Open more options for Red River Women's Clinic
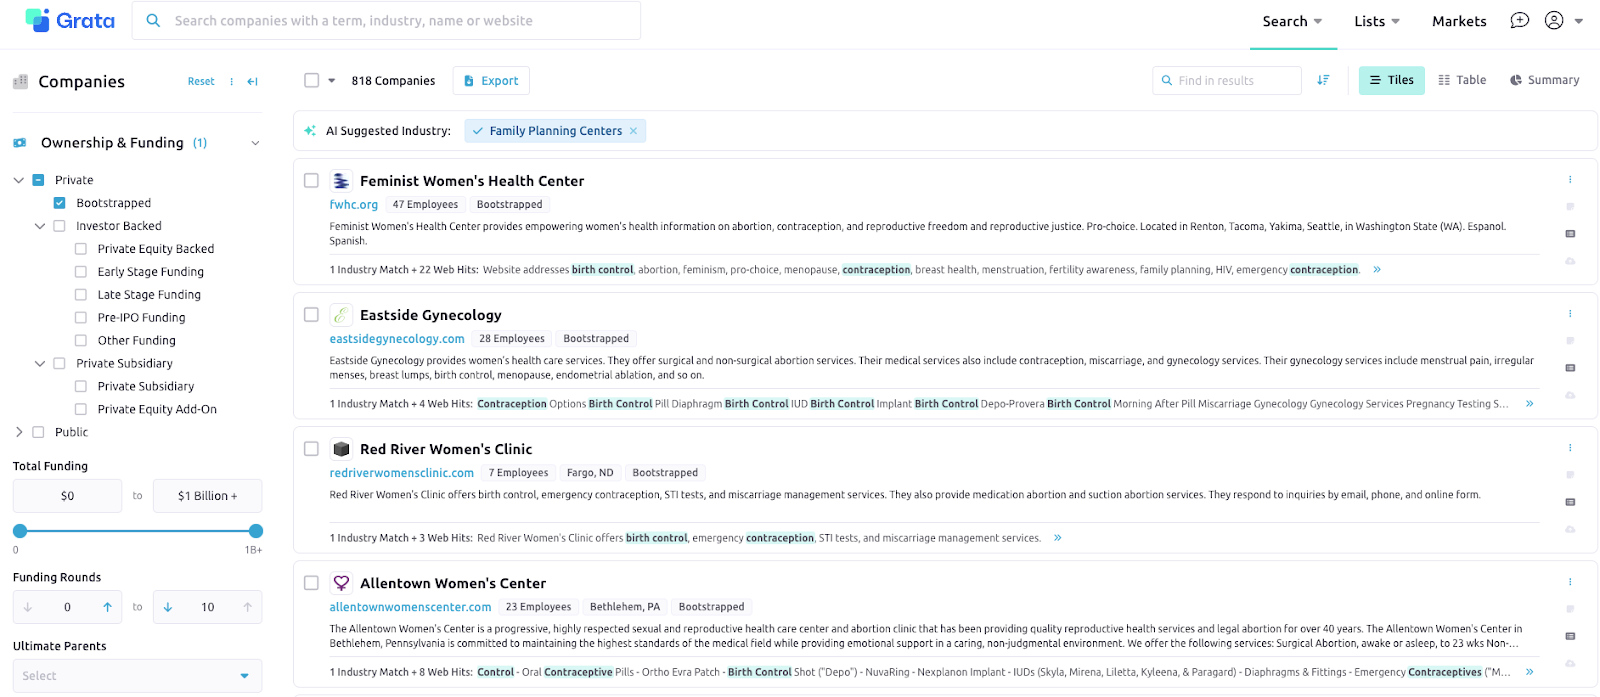The height and width of the screenshot is (697, 1600). click(1570, 448)
